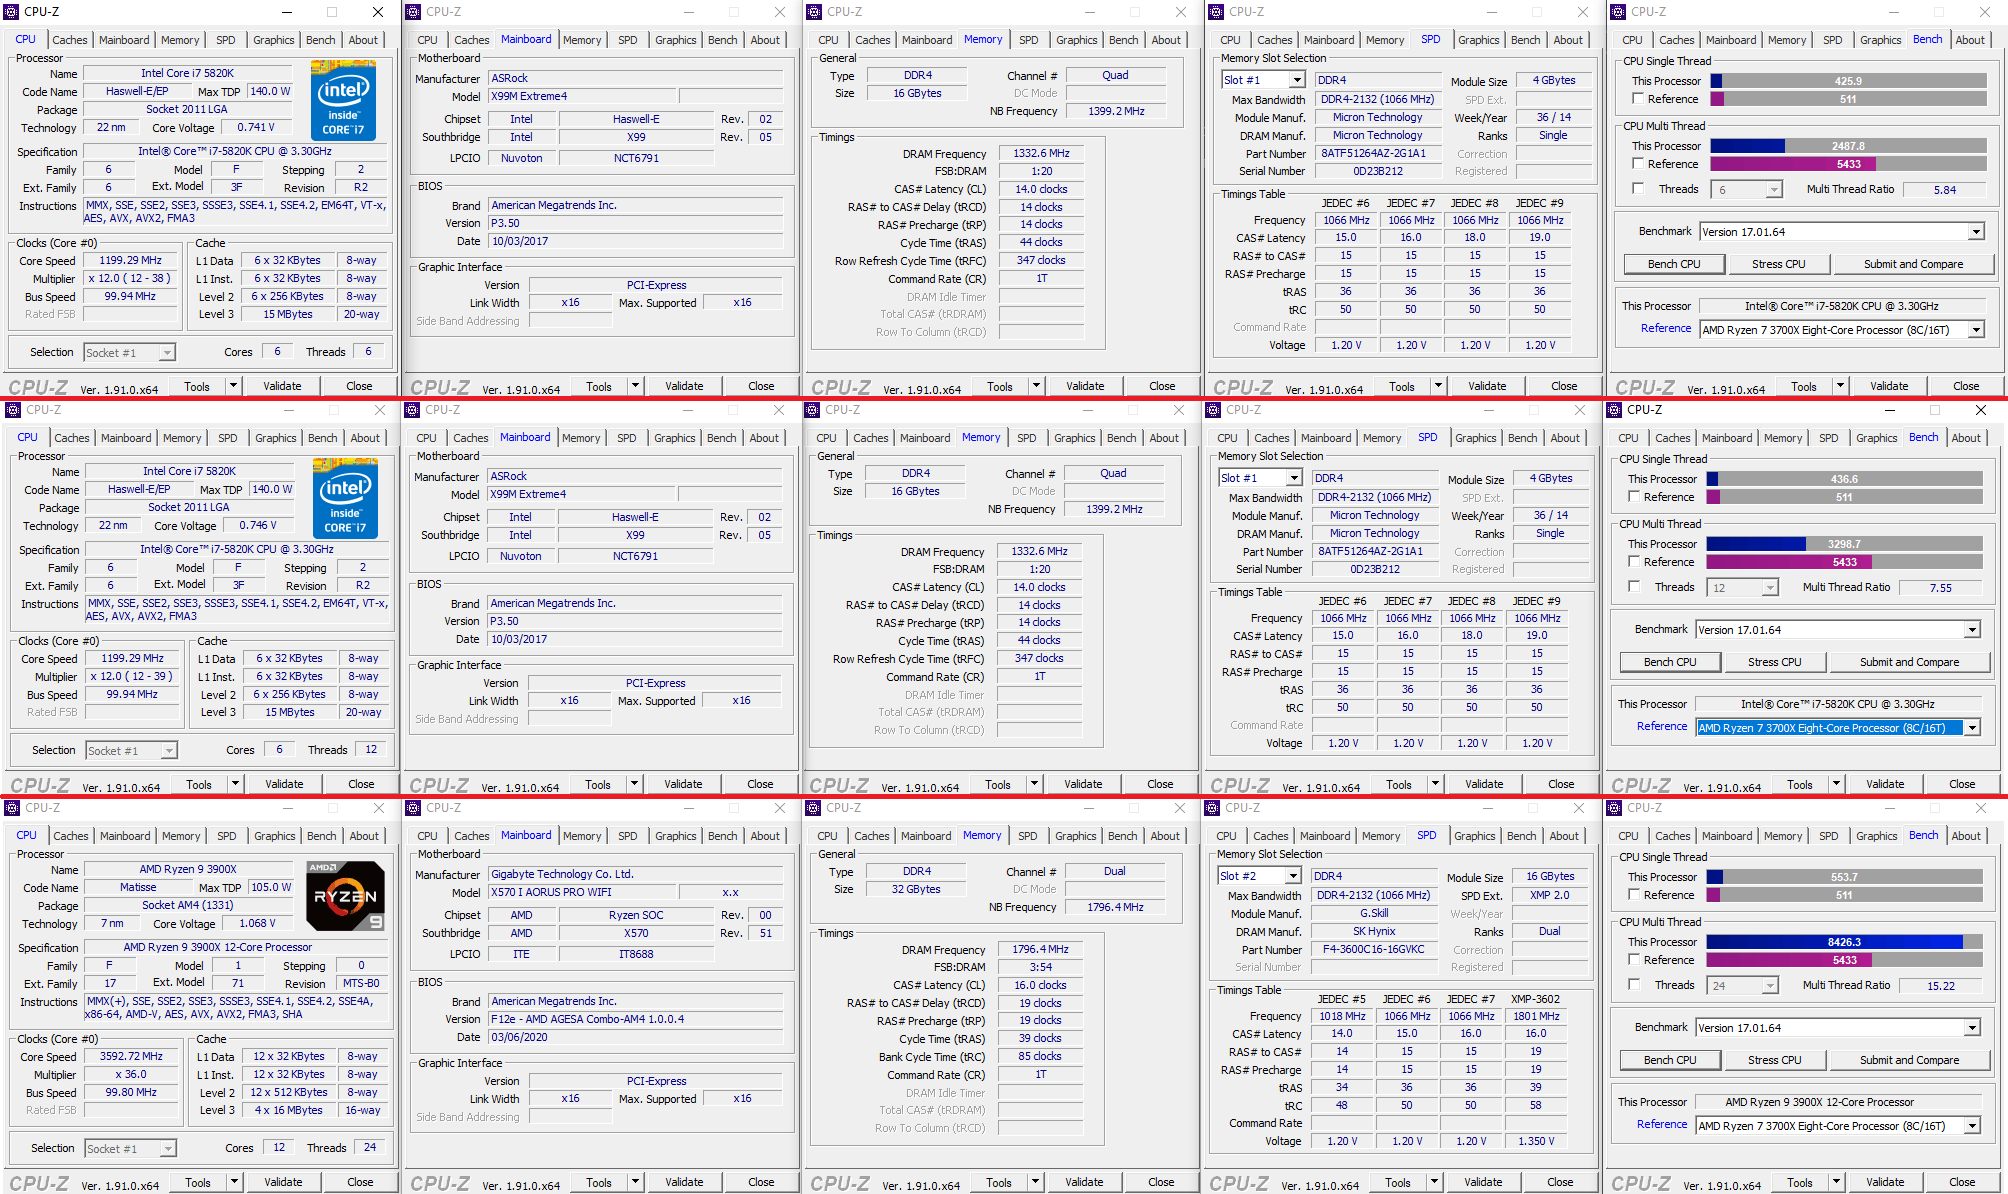The height and width of the screenshot is (1194, 2008).
Task: Click CPU-Z title icon of Gigabyte Mainboard window
Action: (x=412, y=808)
